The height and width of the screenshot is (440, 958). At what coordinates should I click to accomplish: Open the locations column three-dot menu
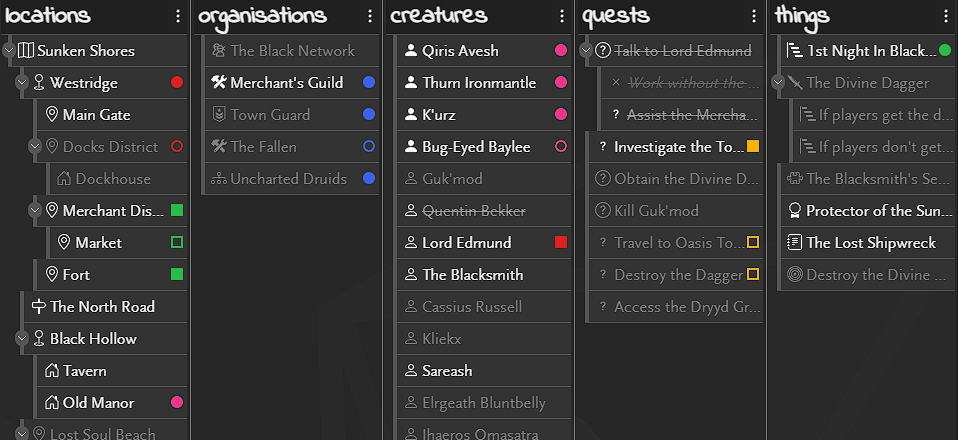[x=178, y=16]
